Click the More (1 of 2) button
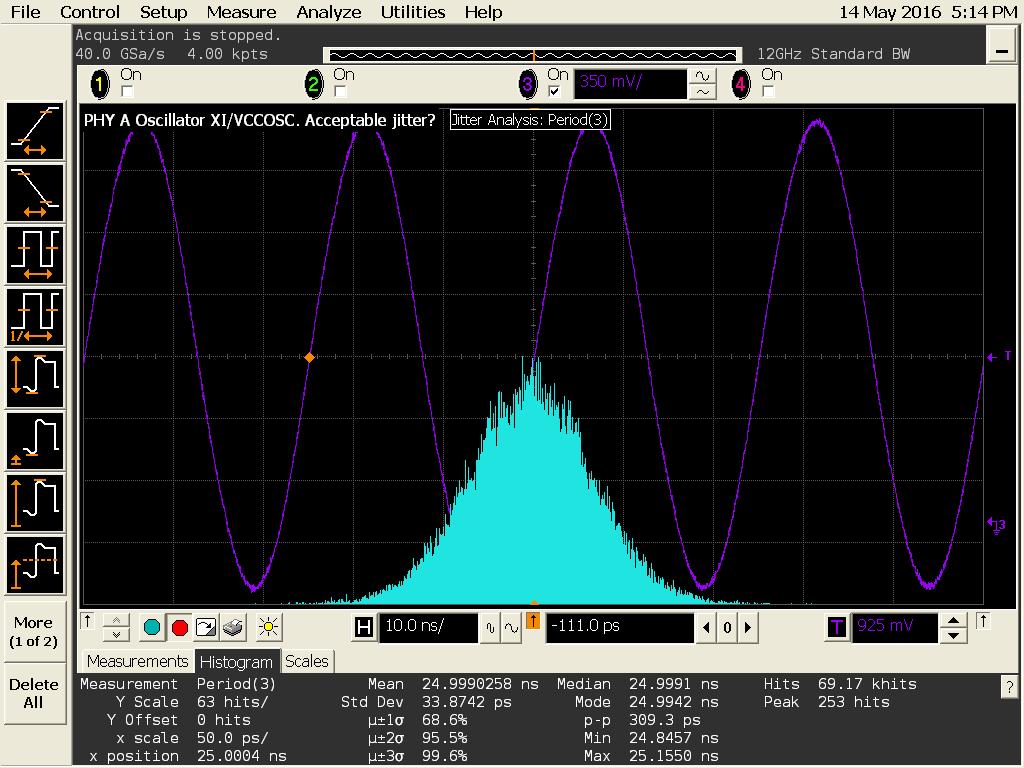The width and height of the screenshot is (1024, 768). 33,632
